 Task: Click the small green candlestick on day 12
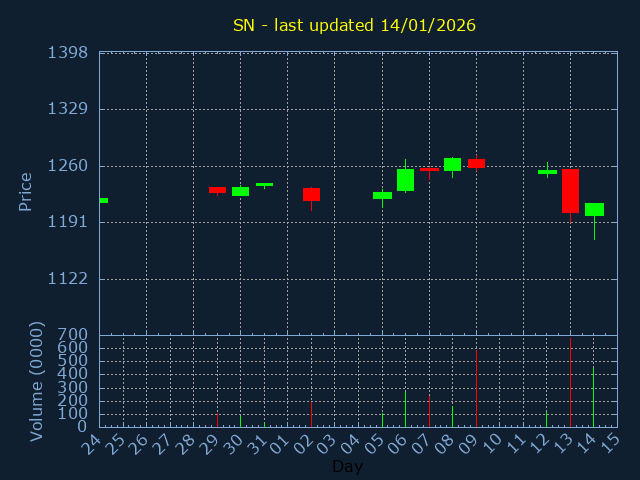547,172
